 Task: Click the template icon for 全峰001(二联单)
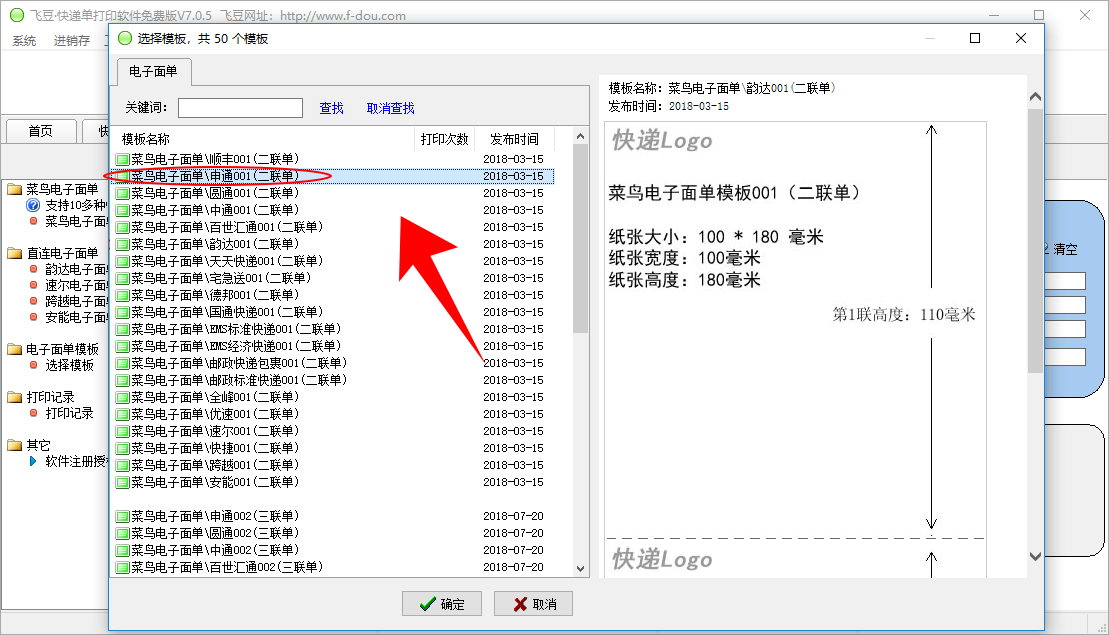122,397
